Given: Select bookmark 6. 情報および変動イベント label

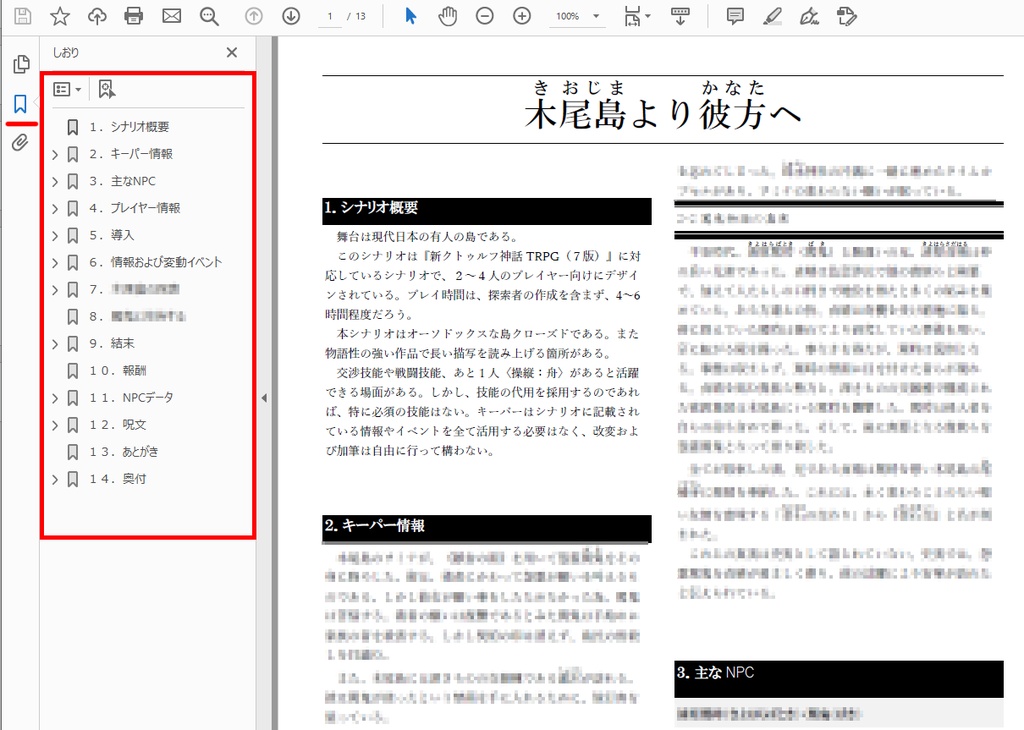Looking at the screenshot, I should tap(155, 262).
